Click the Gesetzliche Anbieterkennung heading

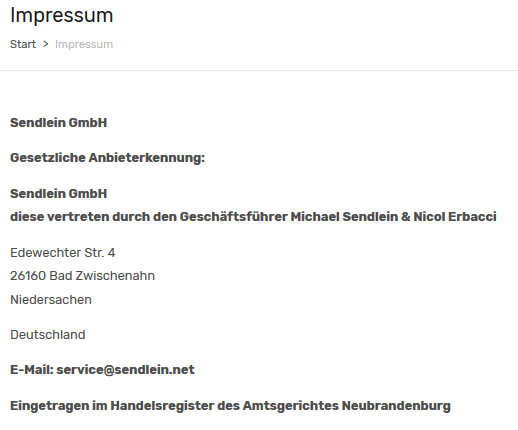coord(107,158)
